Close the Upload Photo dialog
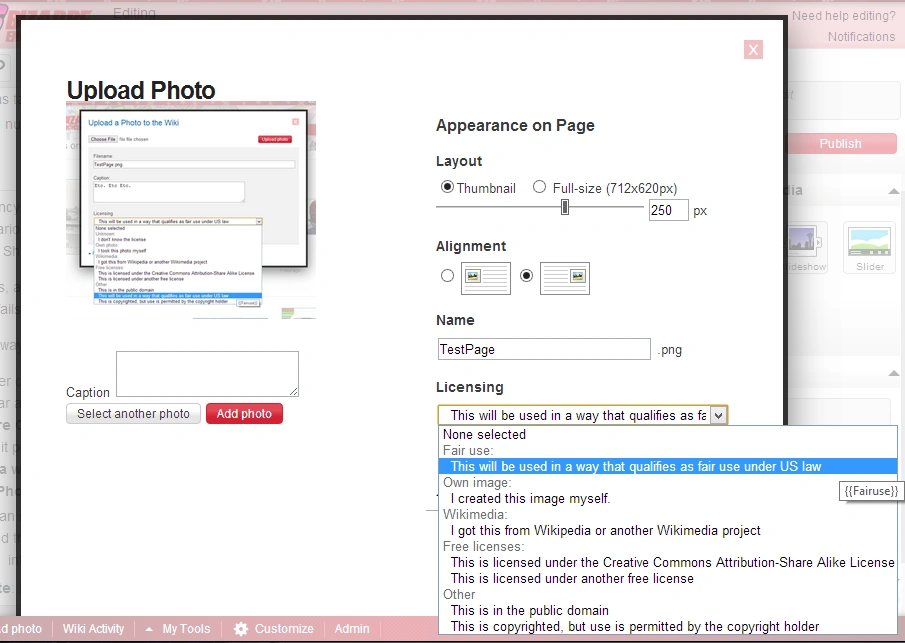This screenshot has height=643, width=905. 753,50
